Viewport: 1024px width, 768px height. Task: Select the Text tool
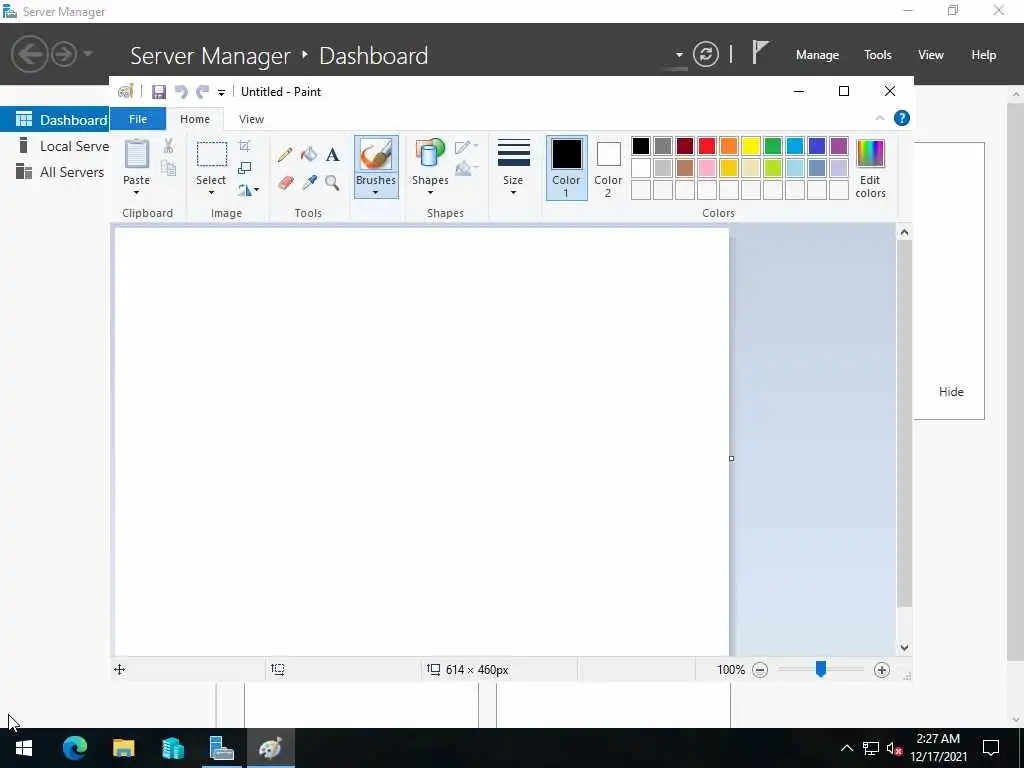(x=332, y=155)
